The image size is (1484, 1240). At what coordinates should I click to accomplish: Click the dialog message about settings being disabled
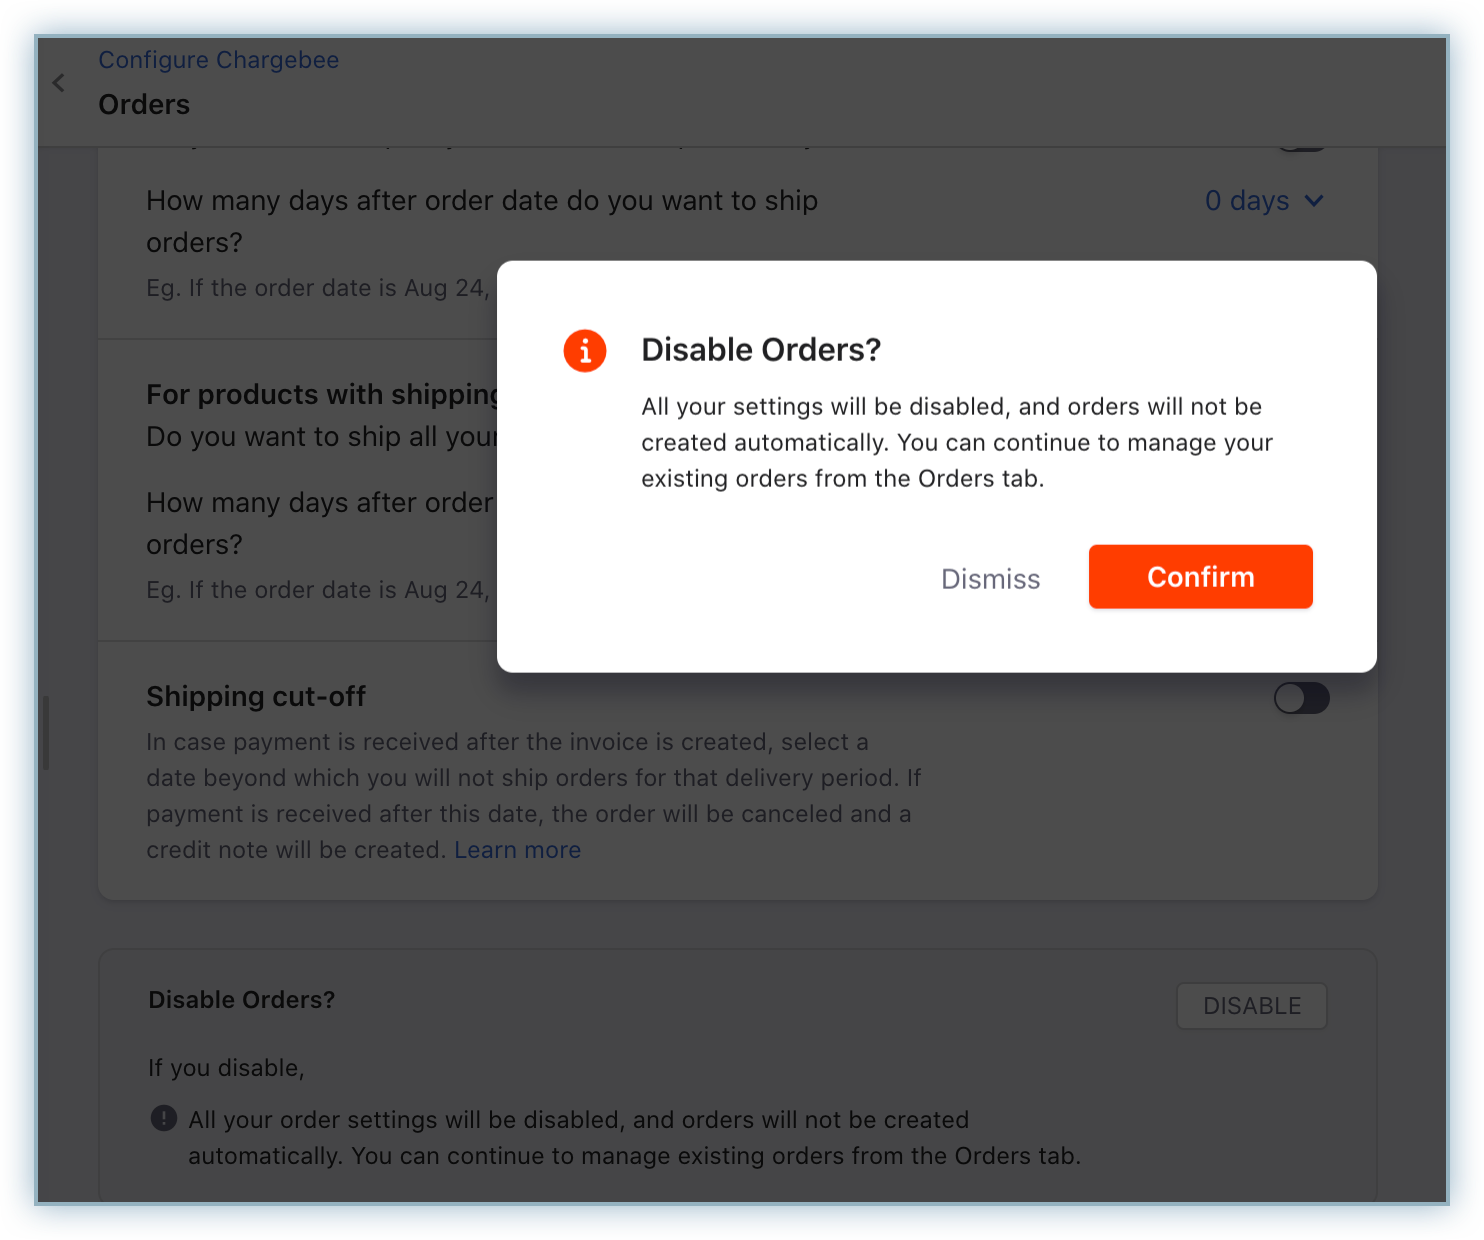(956, 442)
